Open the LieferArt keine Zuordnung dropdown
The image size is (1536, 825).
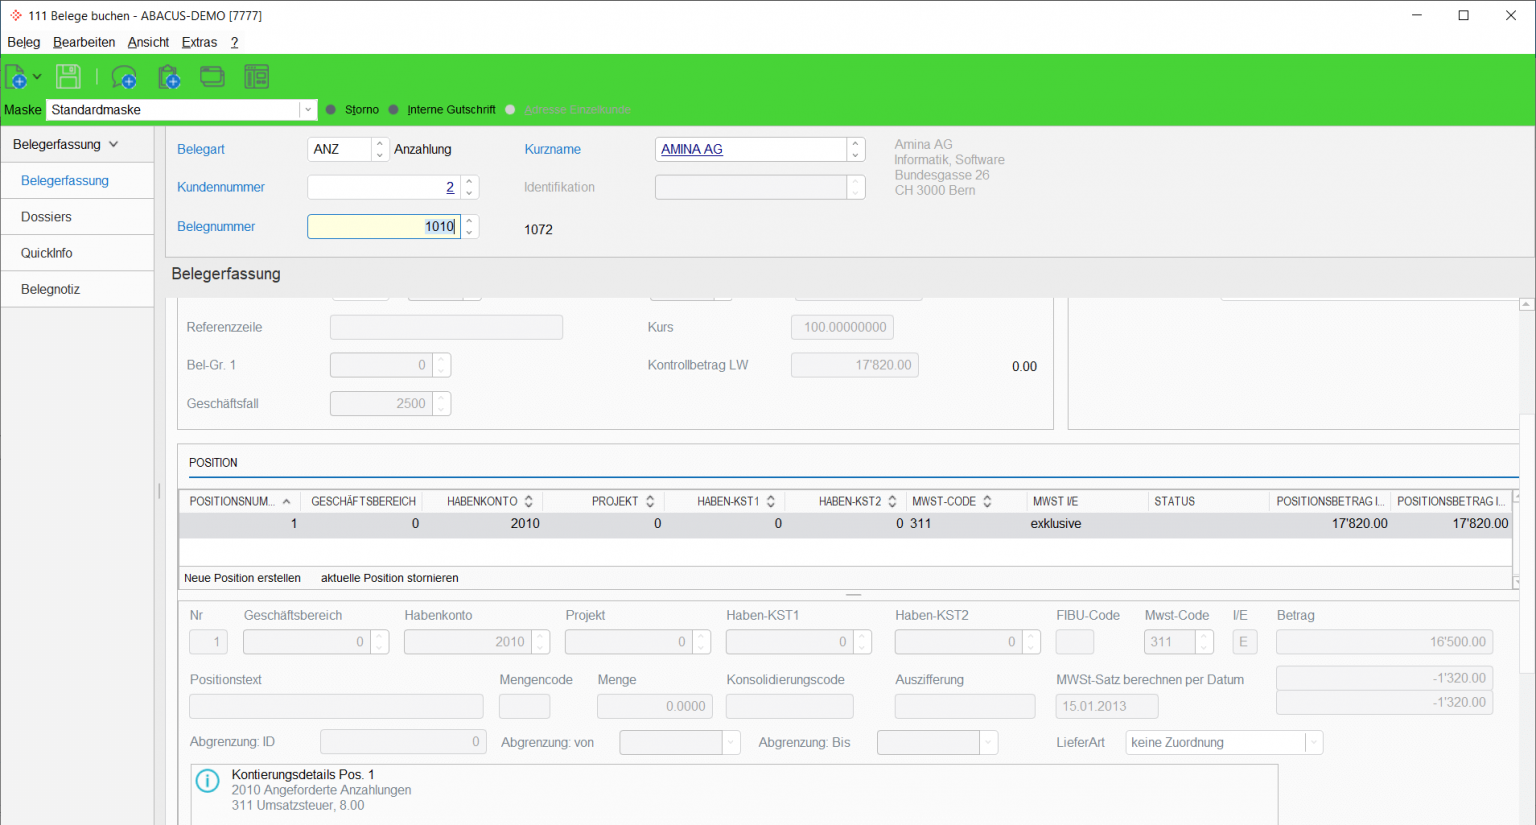(x=1314, y=742)
